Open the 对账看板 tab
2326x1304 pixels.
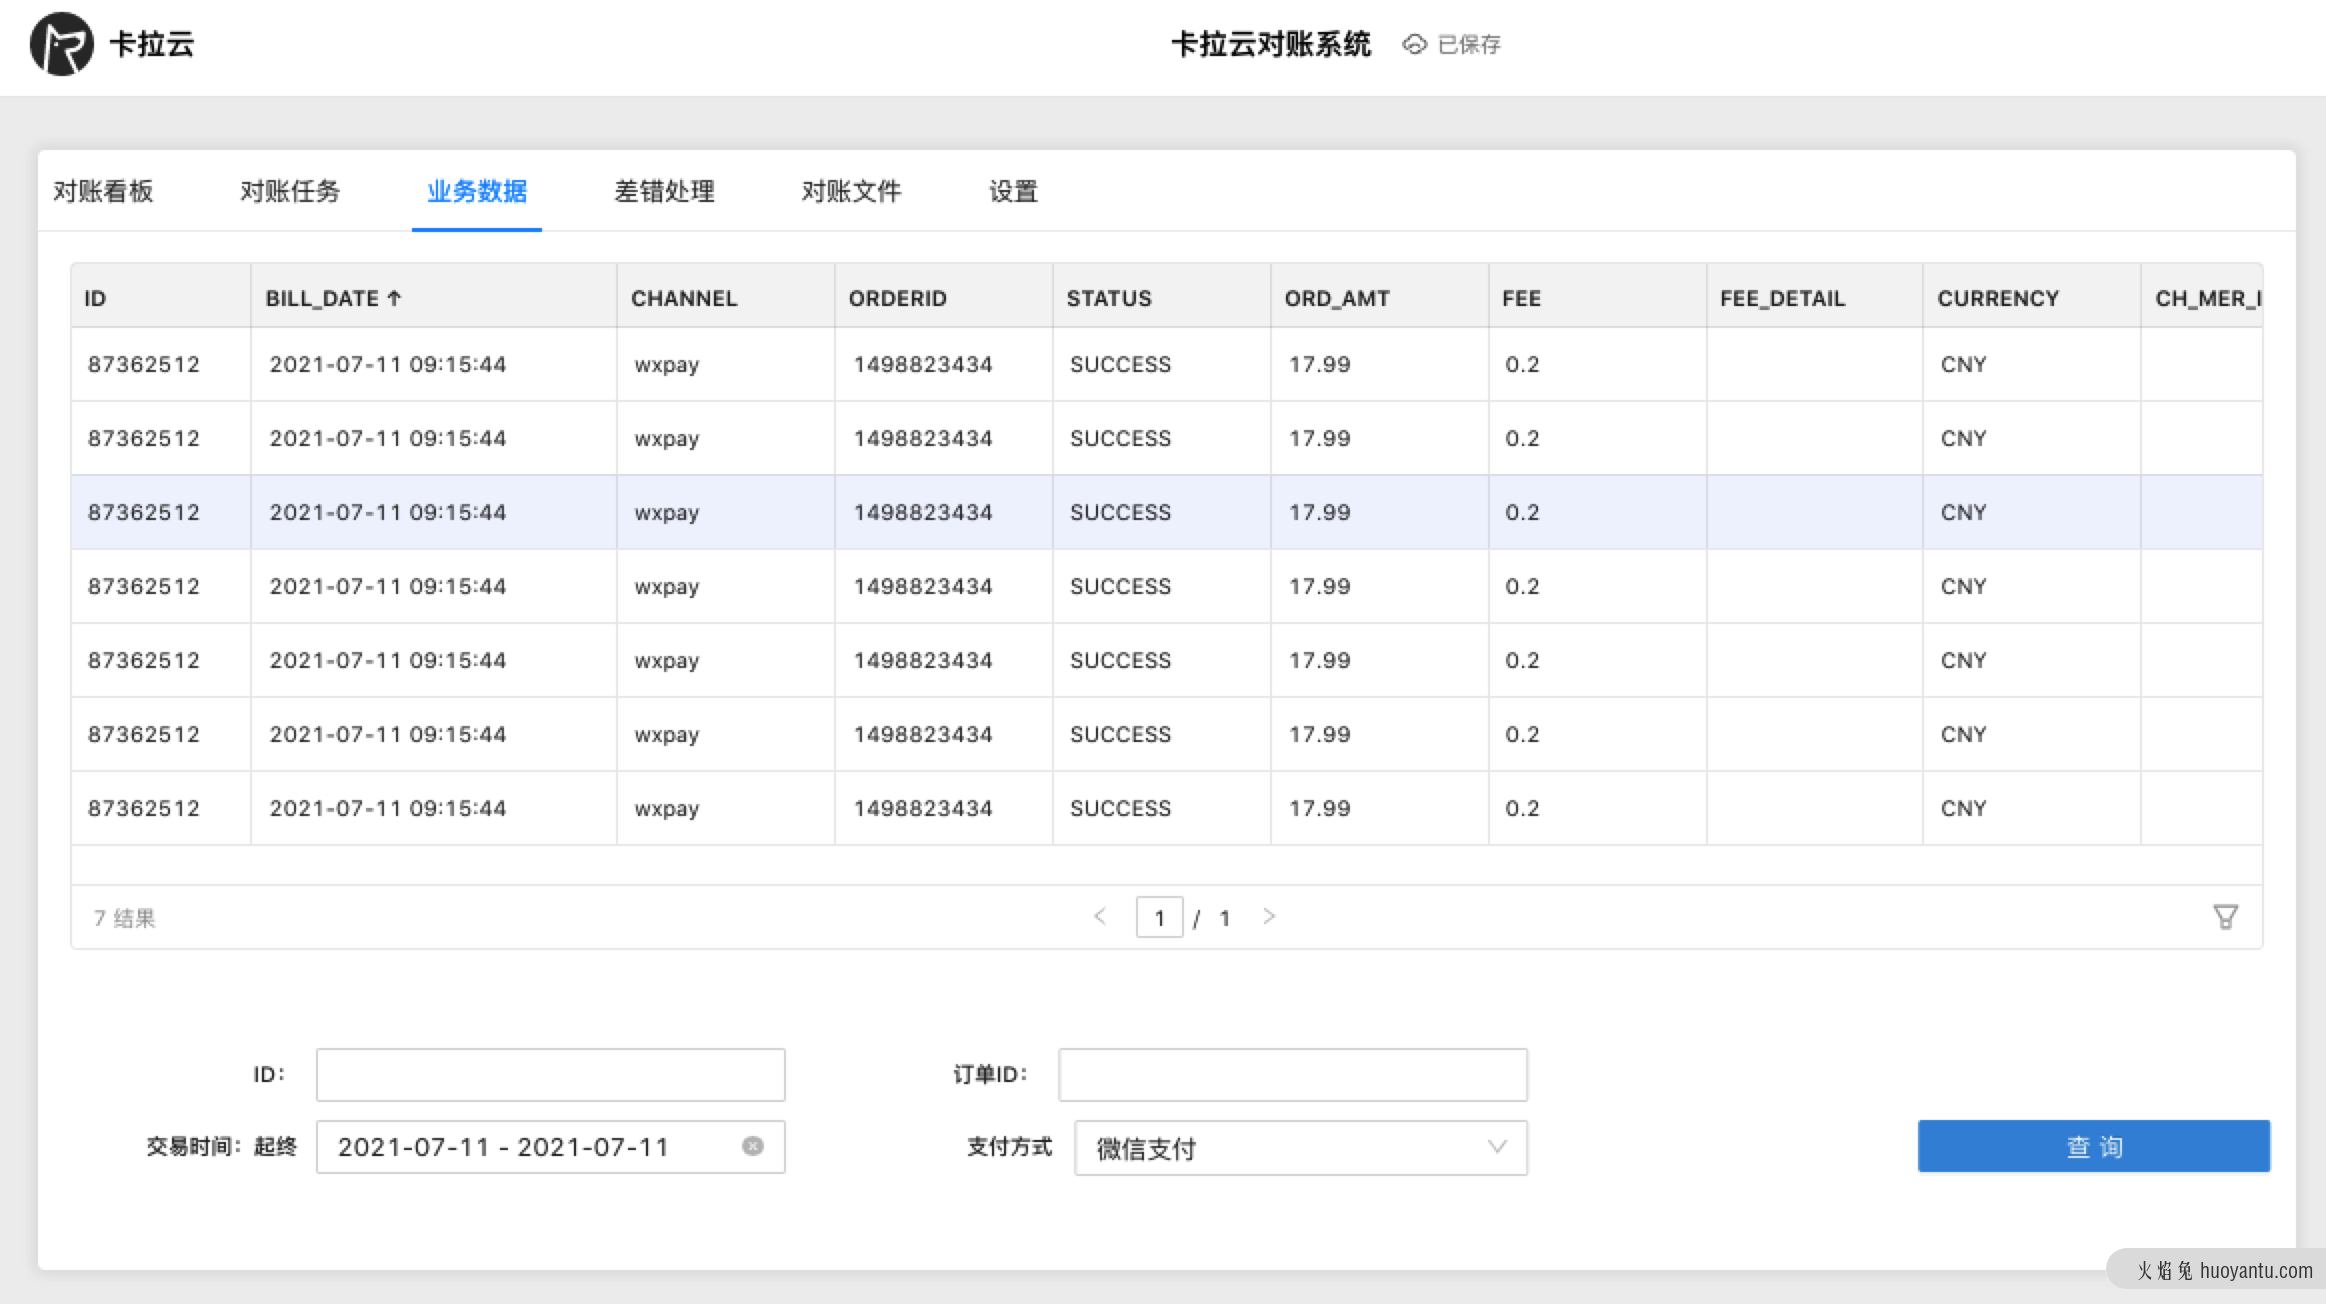[103, 191]
